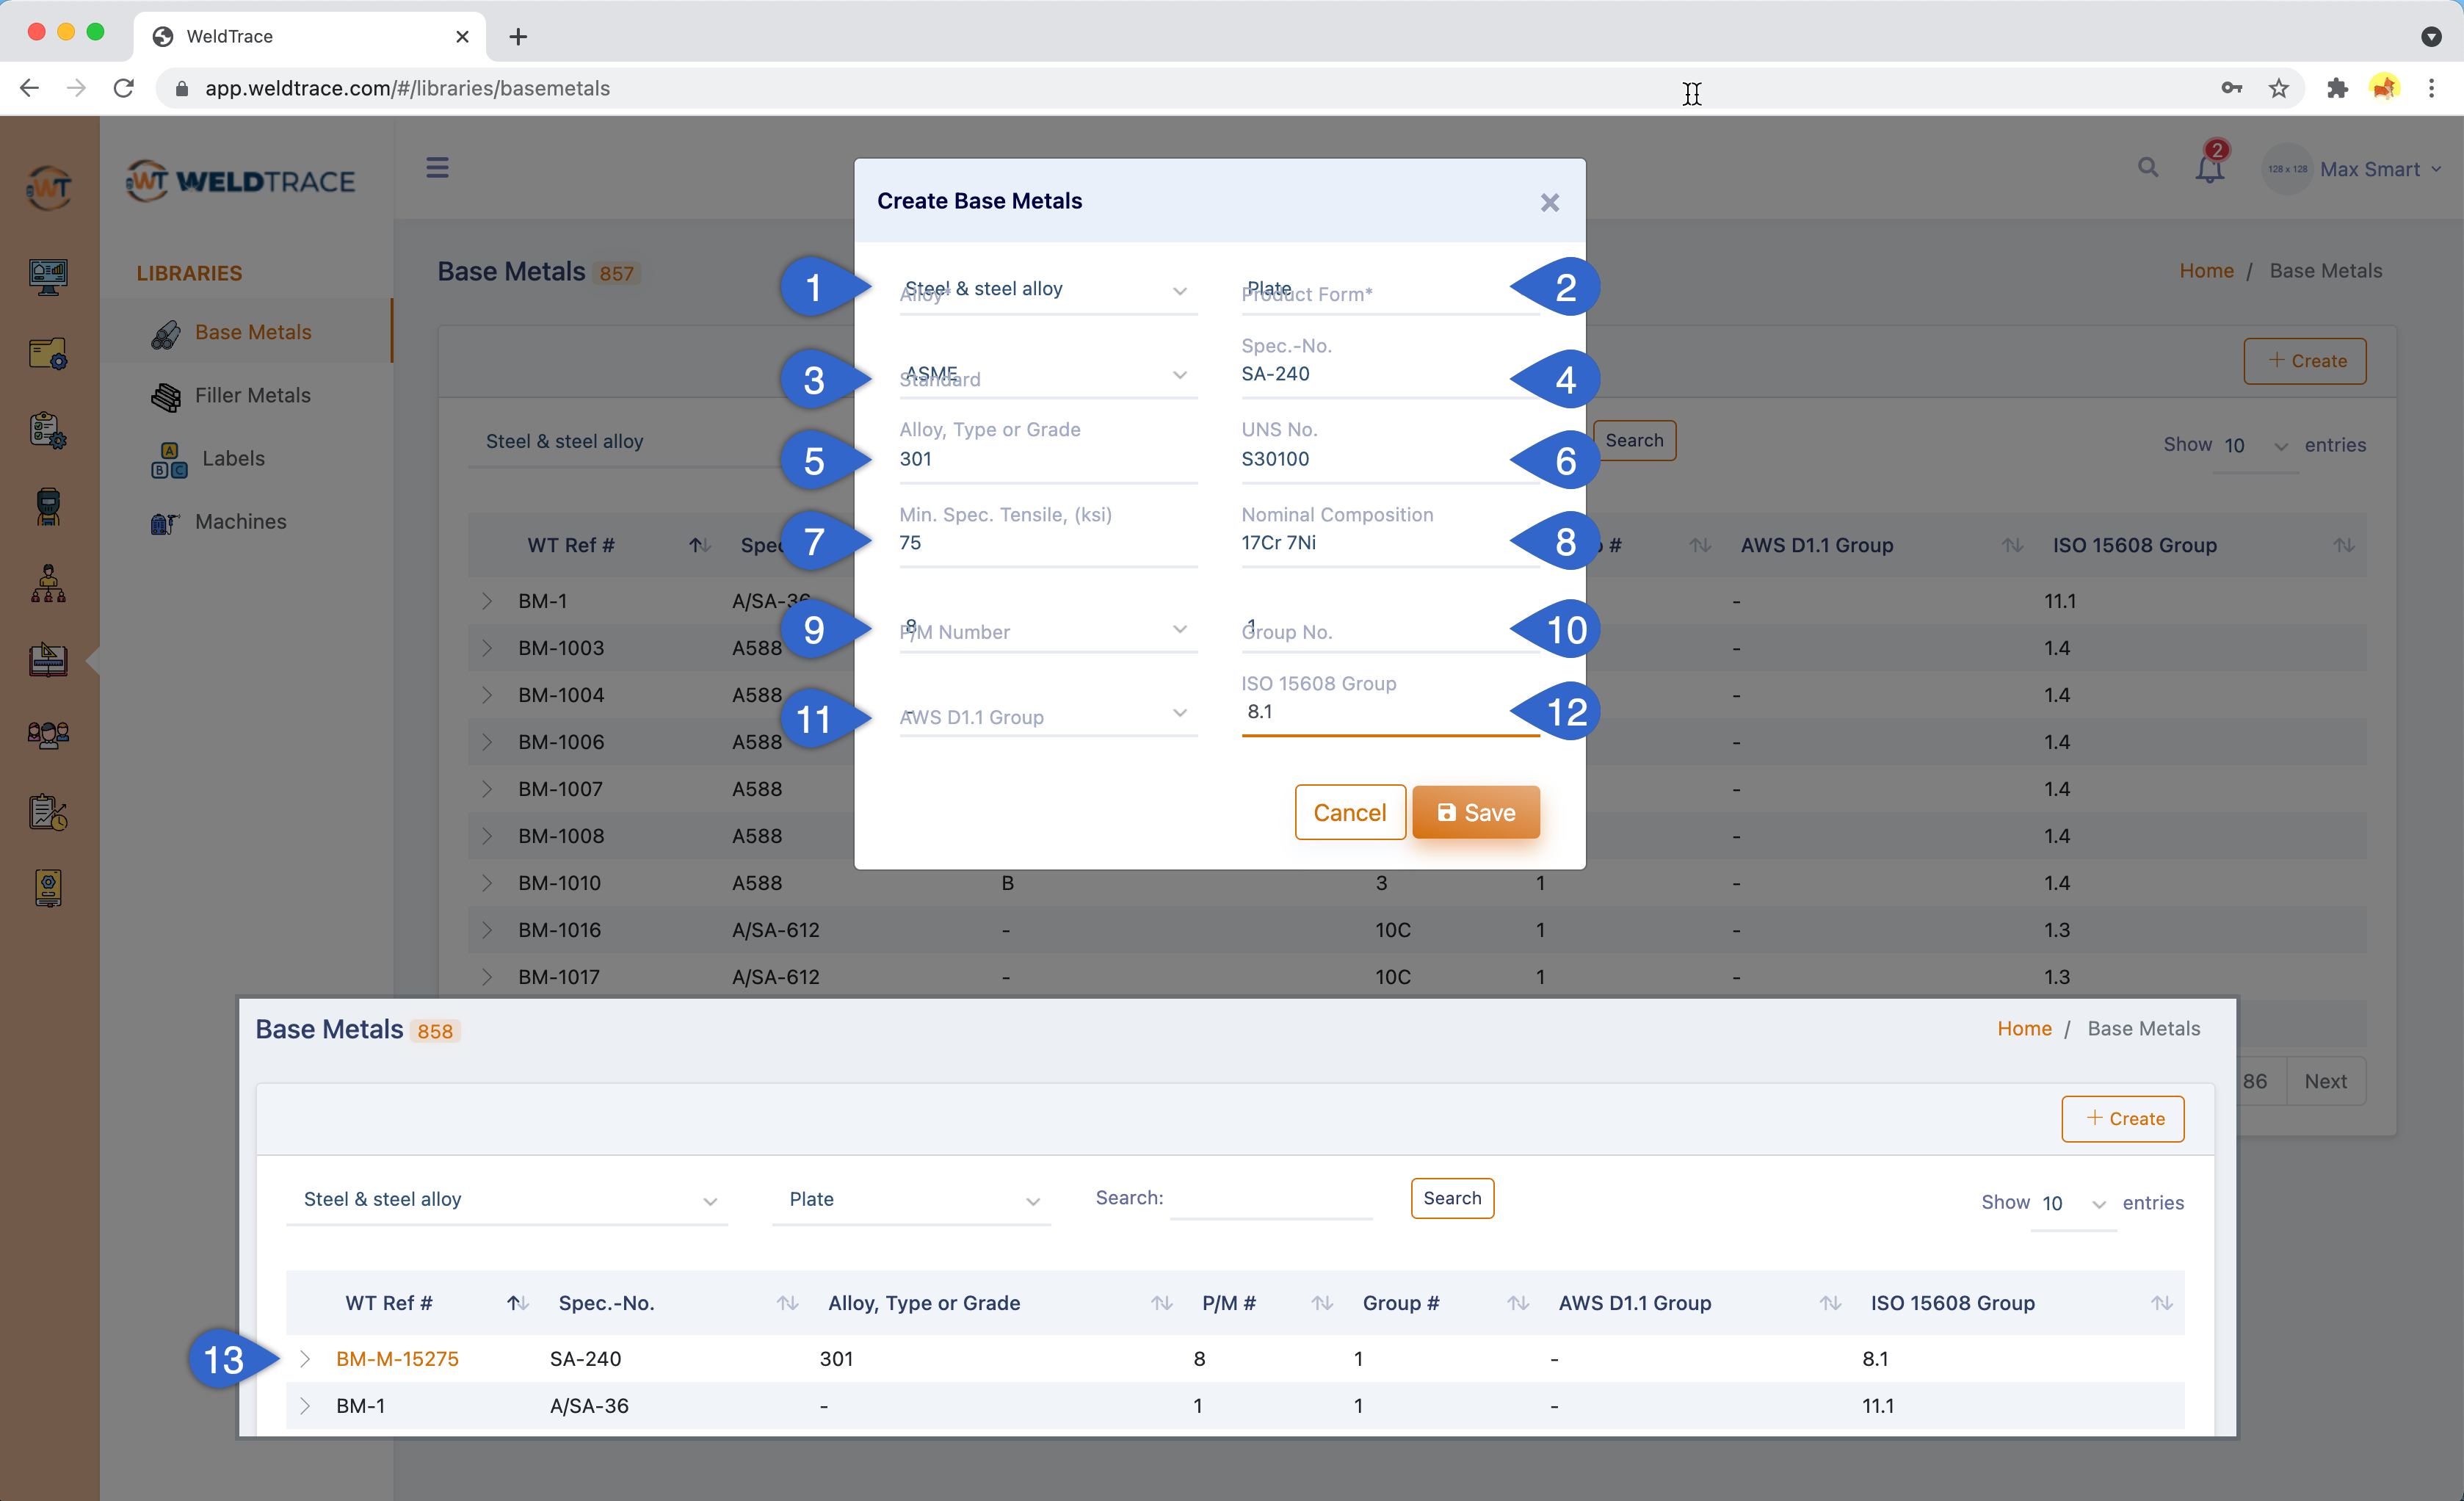Open Show entries dropdown in lower panel
The height and width of the screenshot is (1501, 2464).
pos(2073,1203)
